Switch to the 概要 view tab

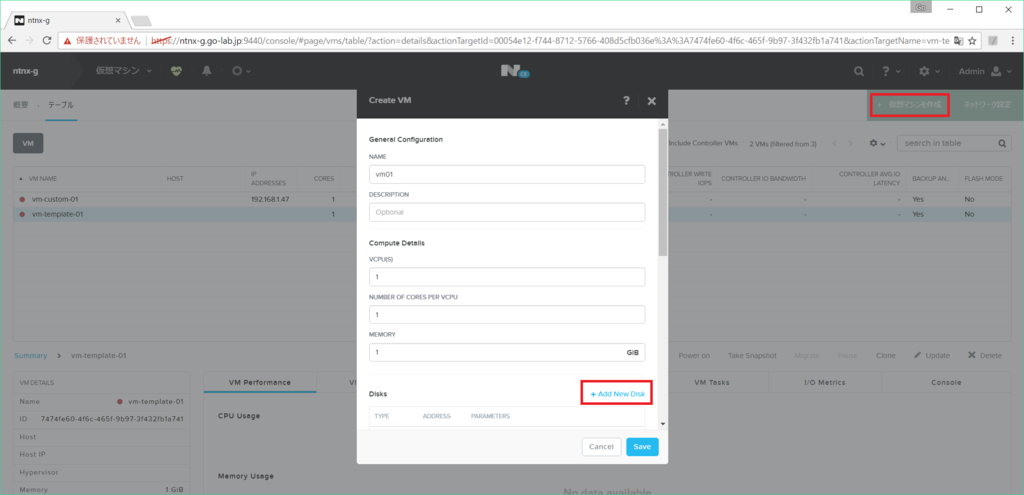20,104
